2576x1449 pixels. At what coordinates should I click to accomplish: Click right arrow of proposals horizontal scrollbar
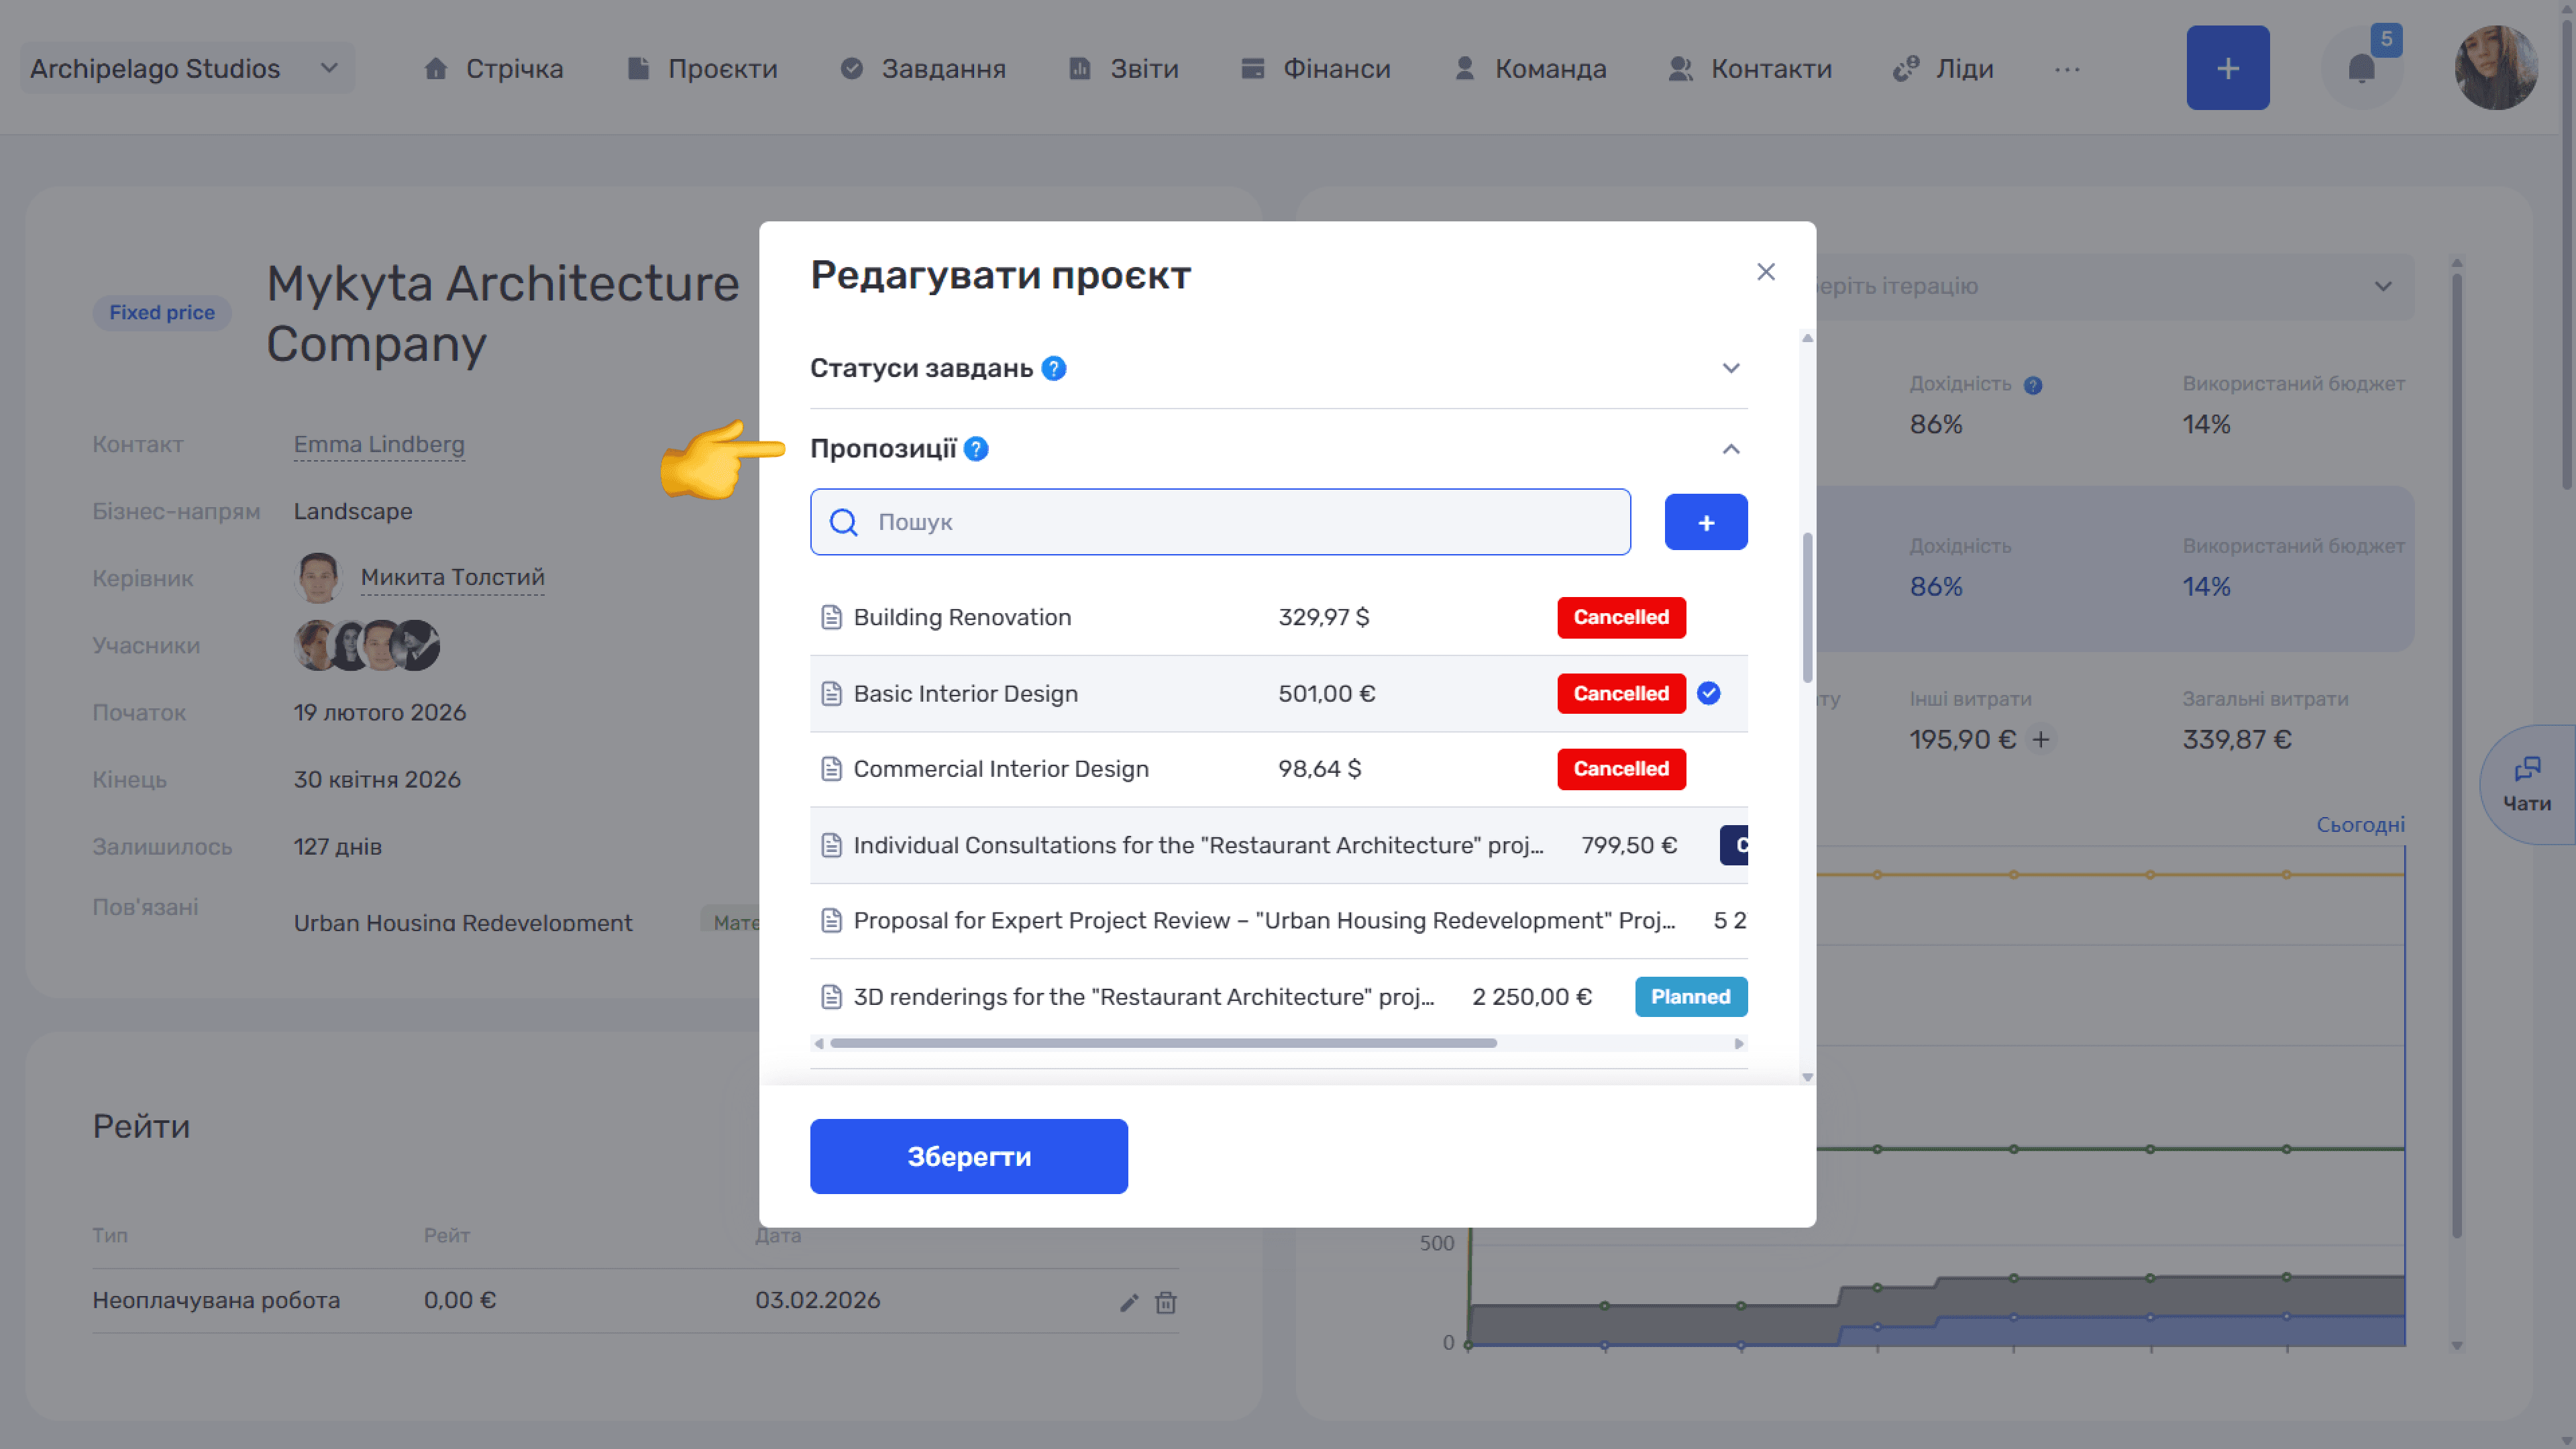[1738, 1043]
